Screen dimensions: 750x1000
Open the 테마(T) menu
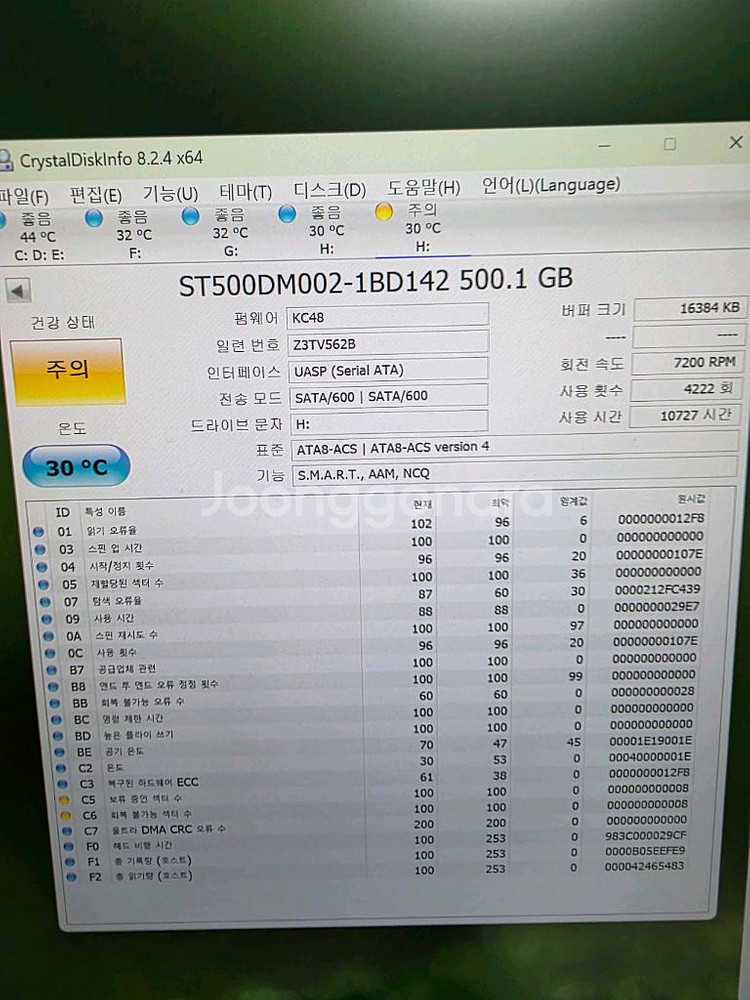(x=246, y=192)
